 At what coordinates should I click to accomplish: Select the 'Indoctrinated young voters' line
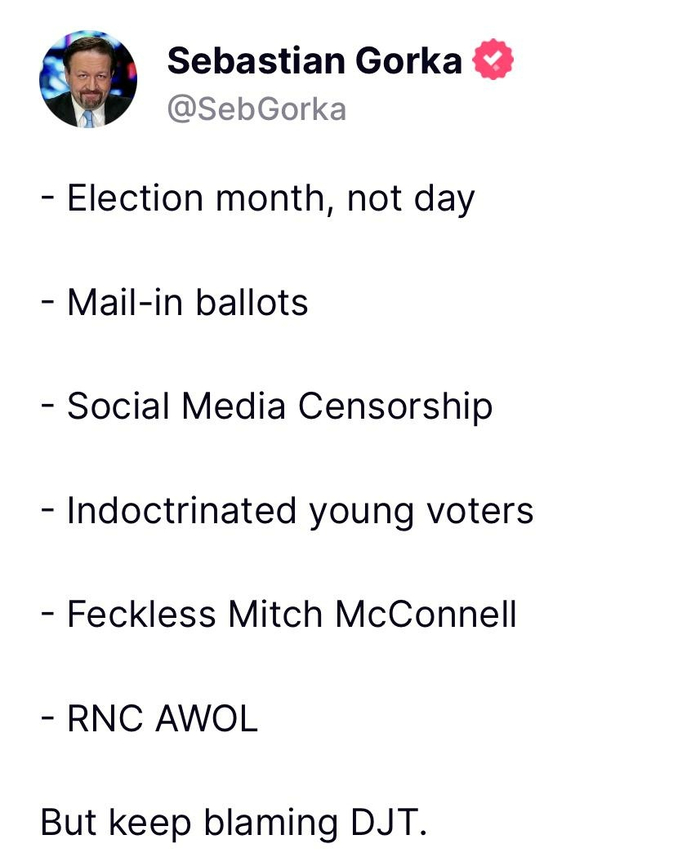pyautogui.click(x=289, y=511)
